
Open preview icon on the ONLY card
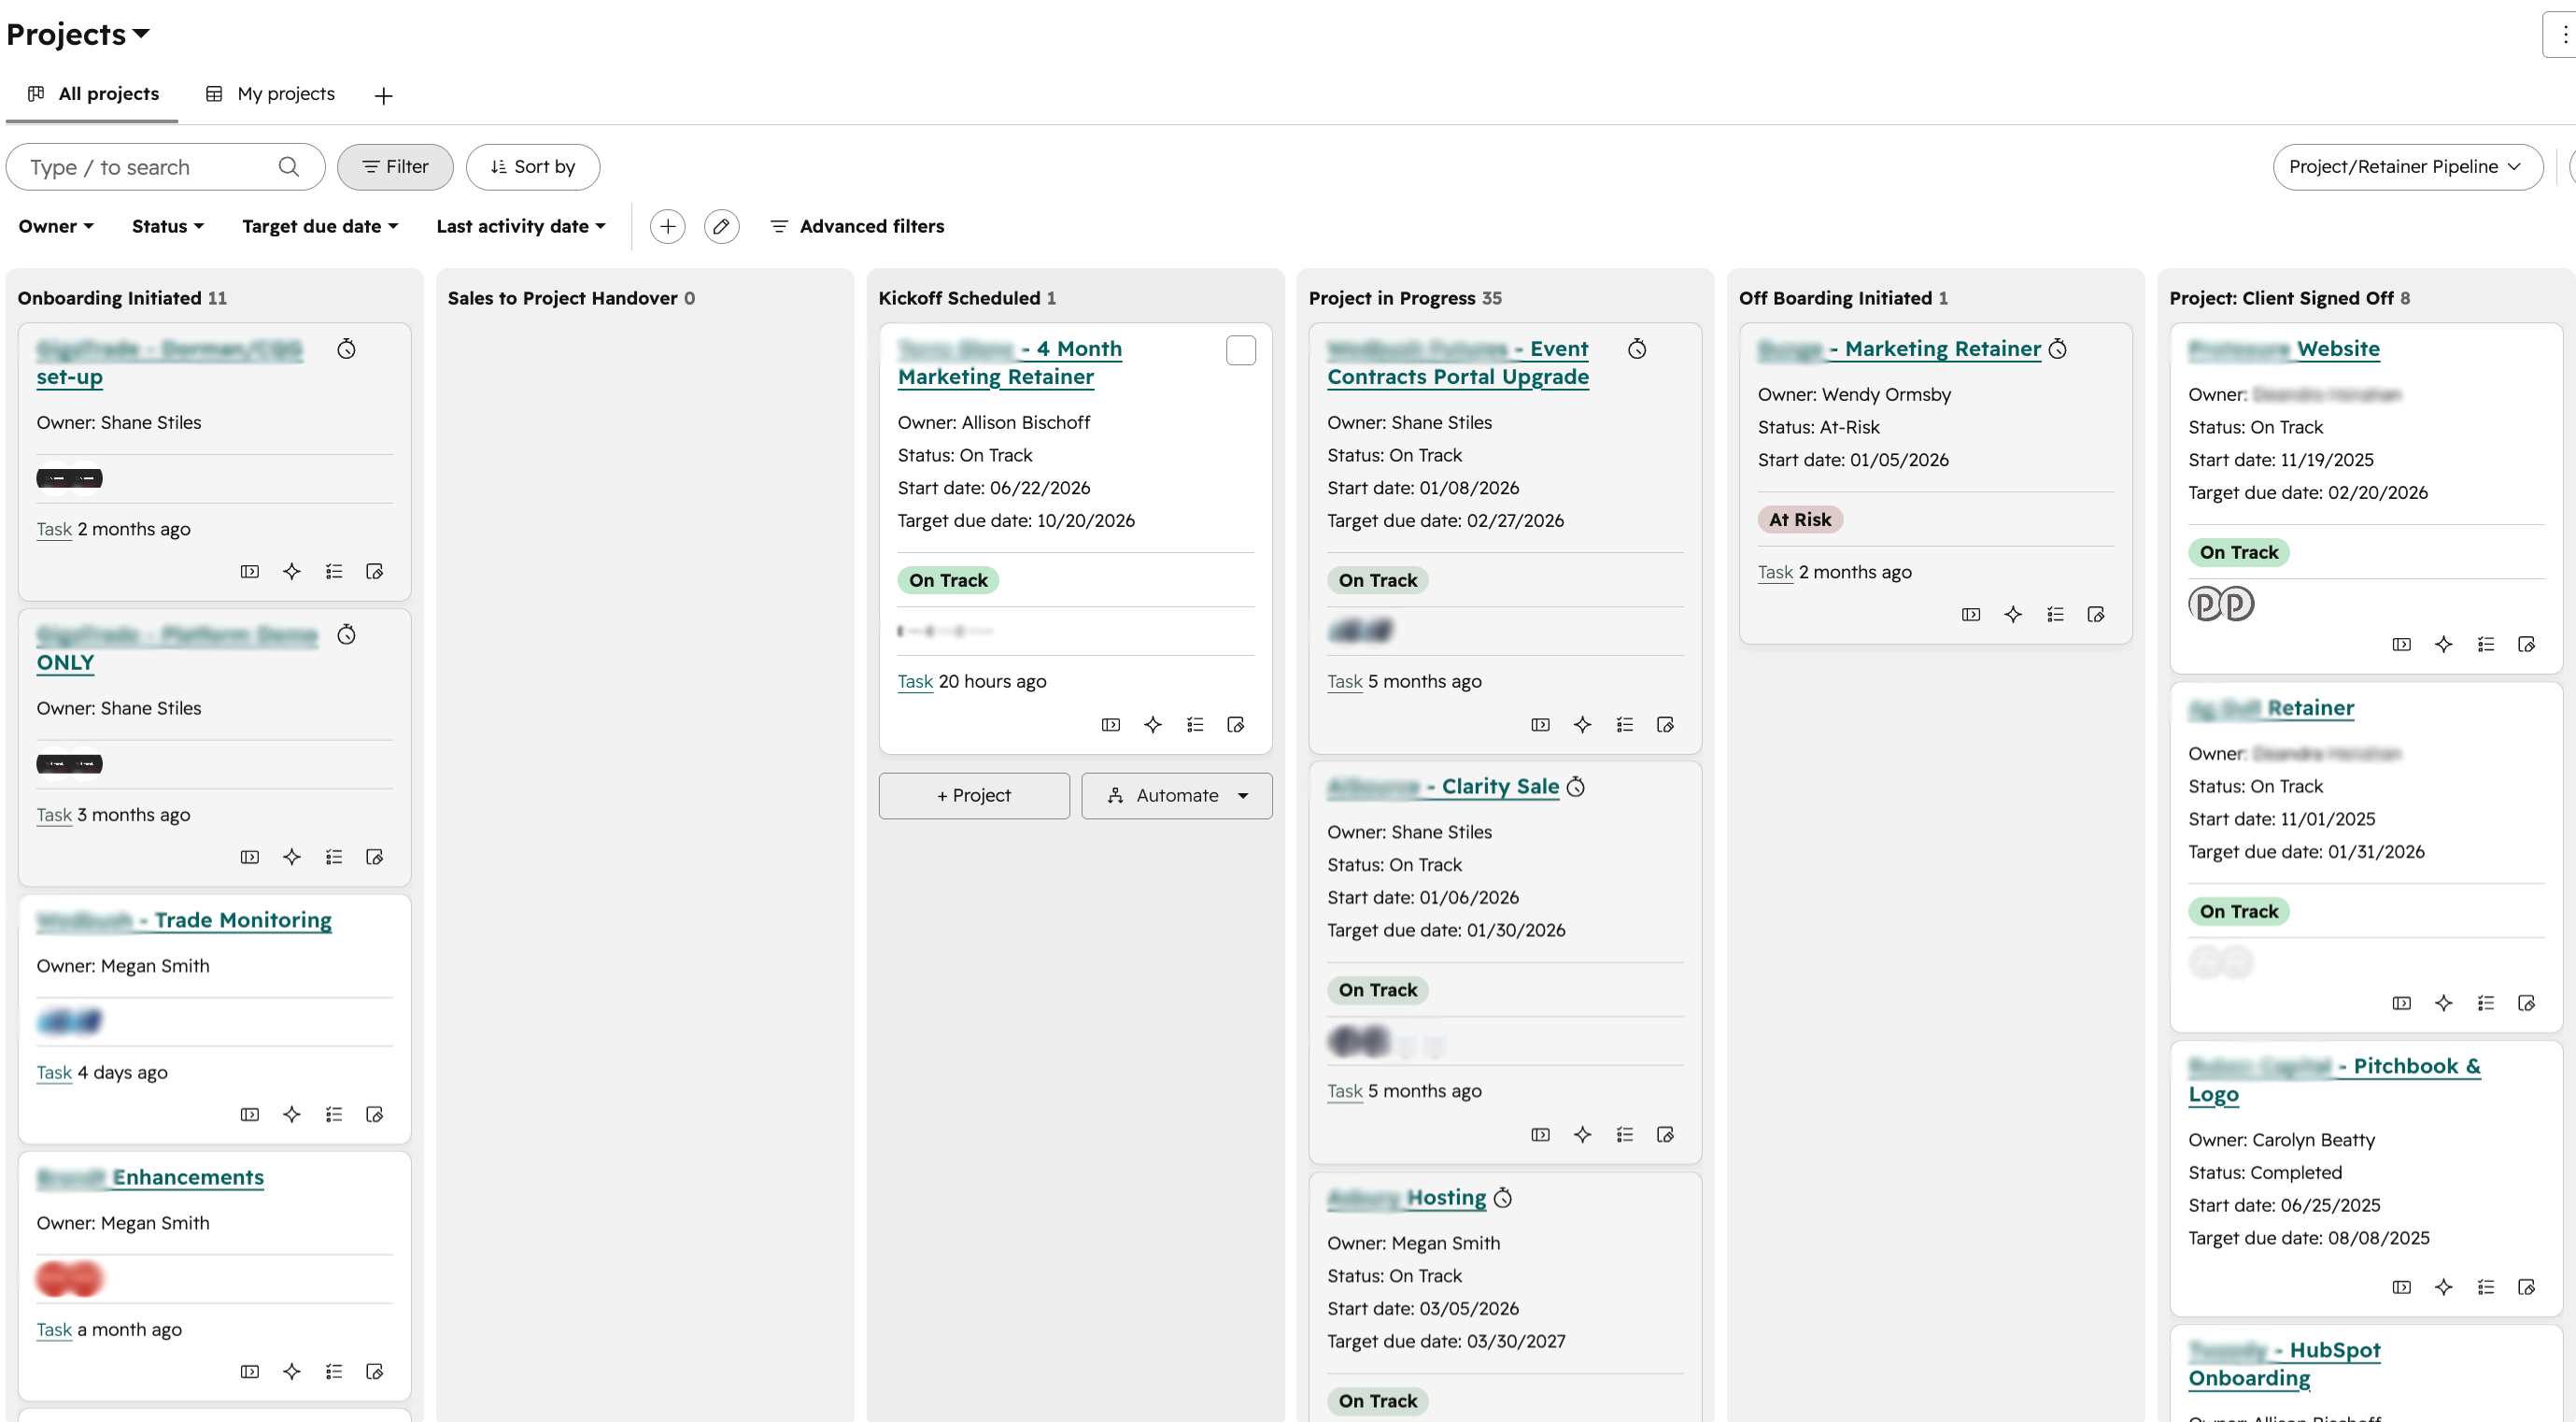tap(249, 857)
